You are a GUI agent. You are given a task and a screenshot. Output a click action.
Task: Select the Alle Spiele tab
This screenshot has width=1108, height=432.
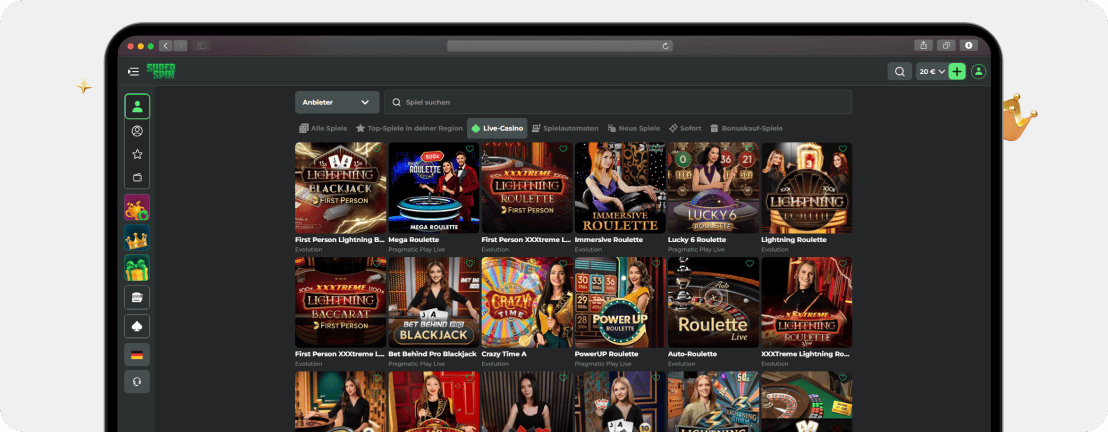[x=323, y=128]
